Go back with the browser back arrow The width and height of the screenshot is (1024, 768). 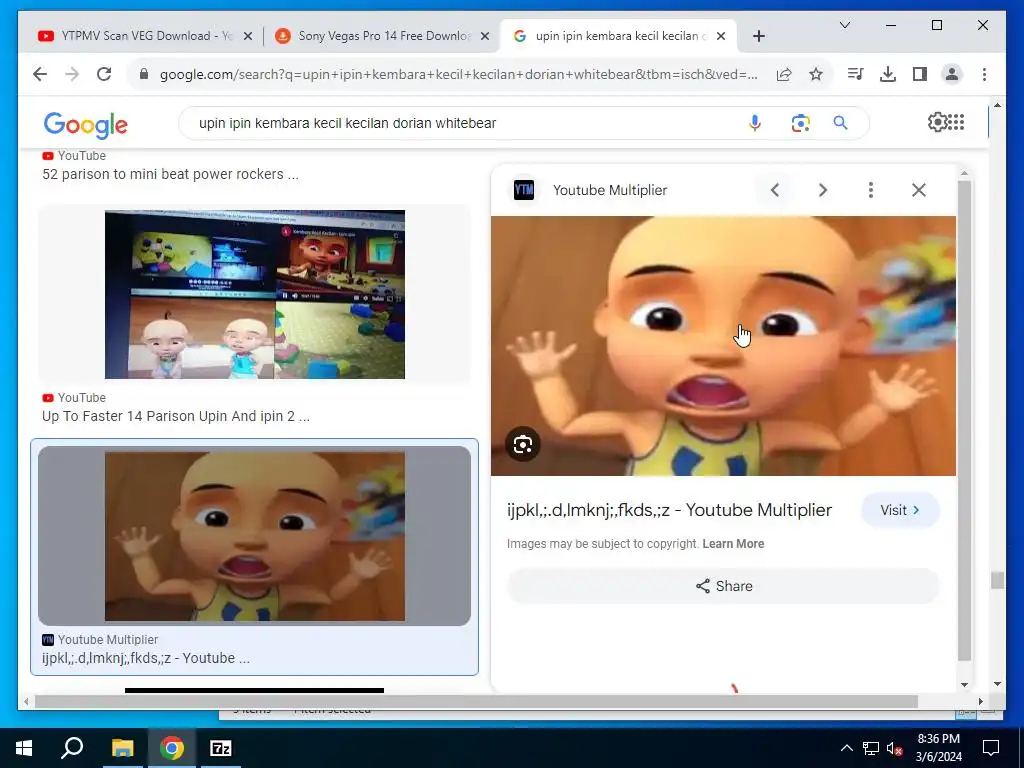(x=40, y=74)
